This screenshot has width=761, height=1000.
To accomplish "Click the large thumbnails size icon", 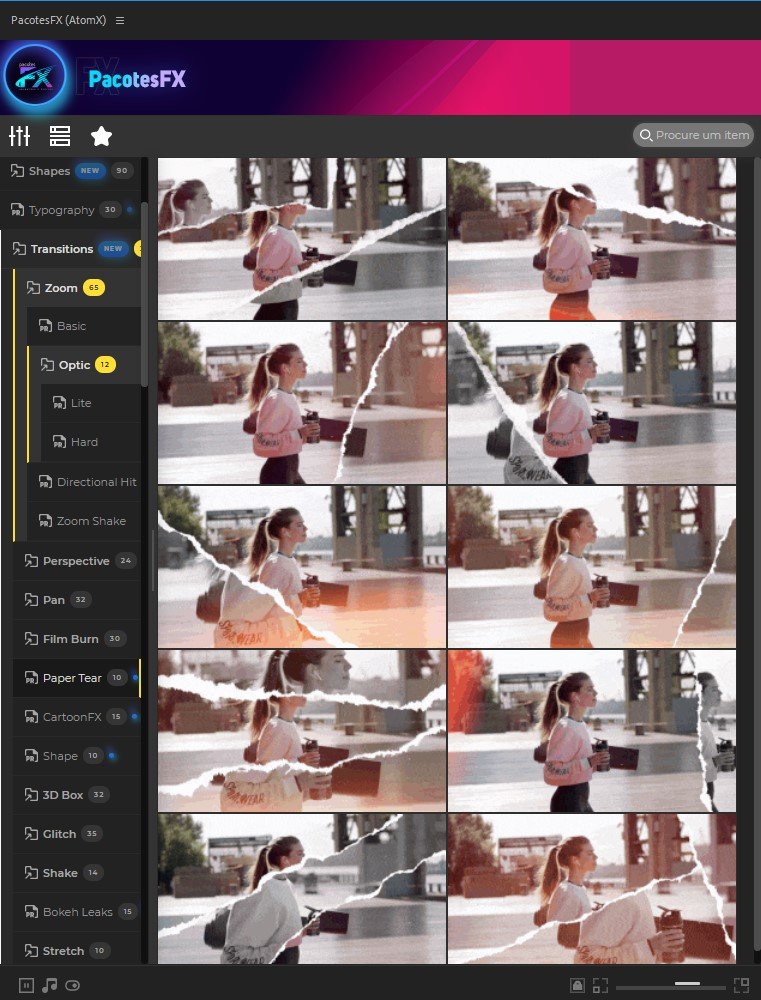I will 741,985.
